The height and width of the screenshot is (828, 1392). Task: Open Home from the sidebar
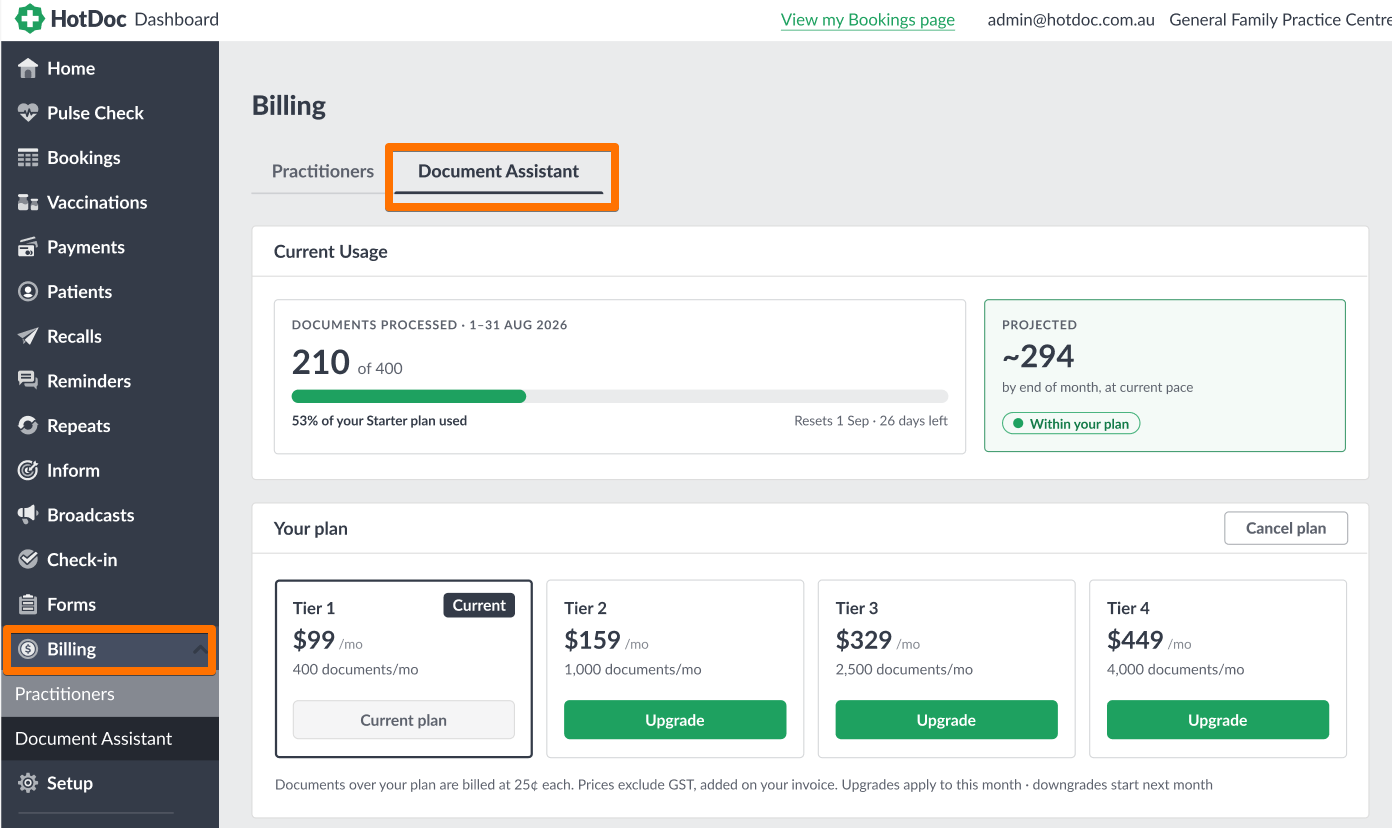pos(109,68)
